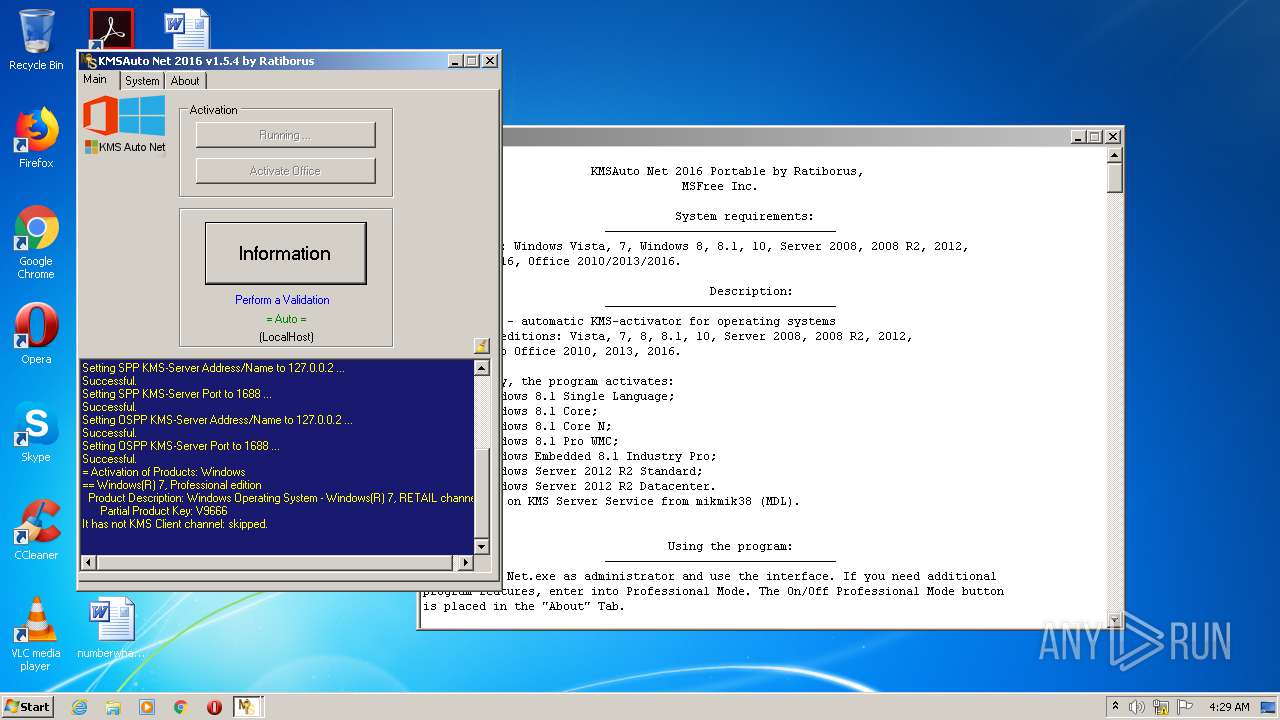Open the numberwha Word document on the desktop
The image size is (1280, 720).
tap(111, 628)
